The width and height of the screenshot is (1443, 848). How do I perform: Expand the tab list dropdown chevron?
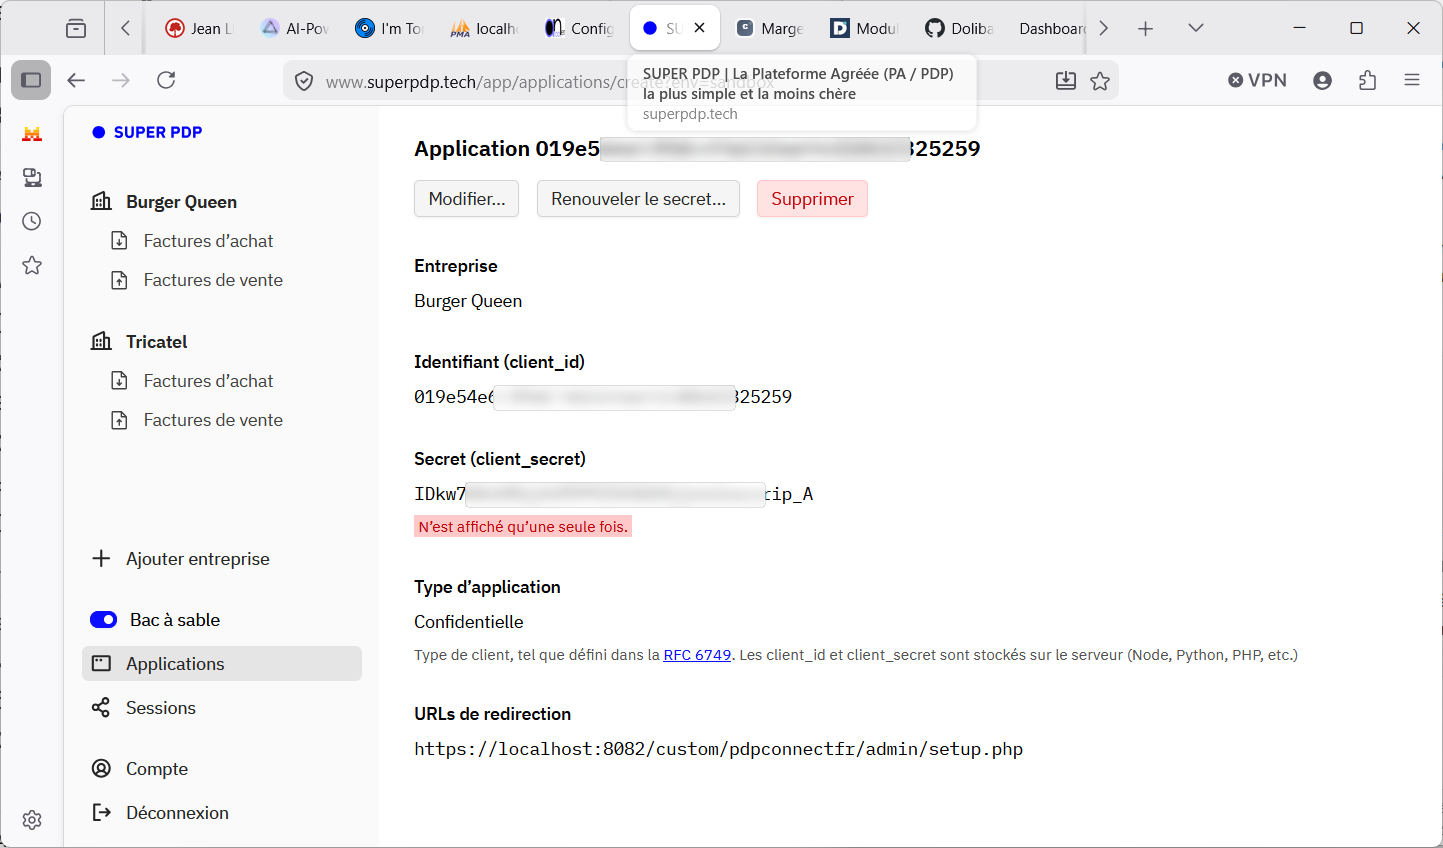tap(1195, 28)
